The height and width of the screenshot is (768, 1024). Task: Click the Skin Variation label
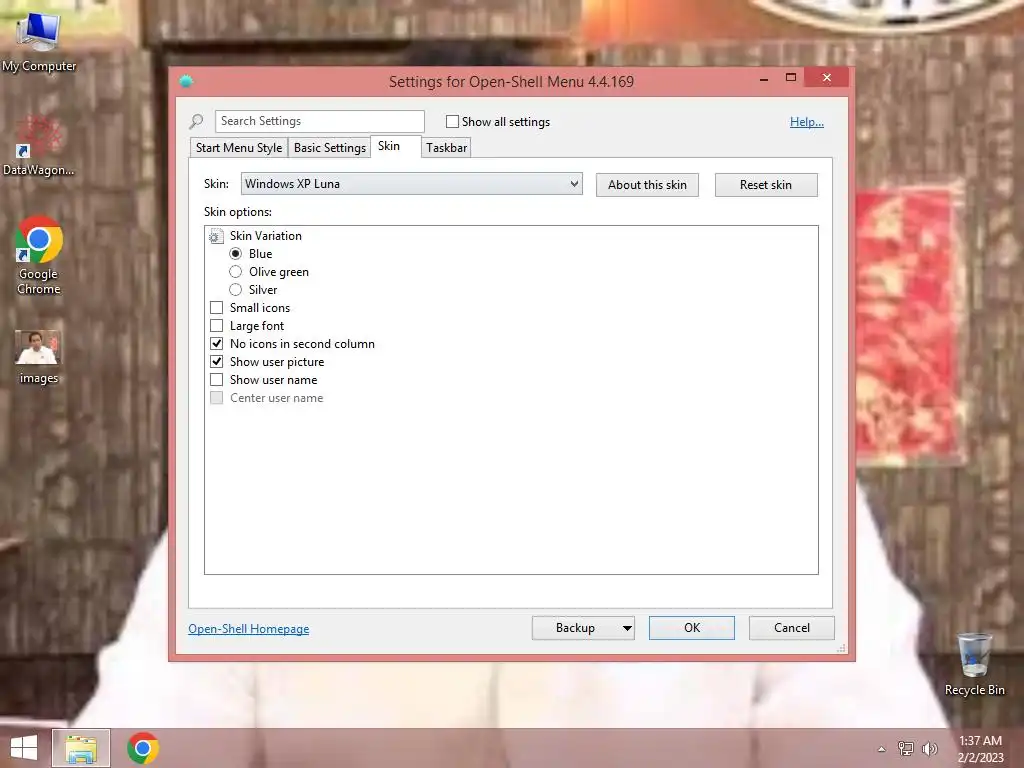[266, 236]
